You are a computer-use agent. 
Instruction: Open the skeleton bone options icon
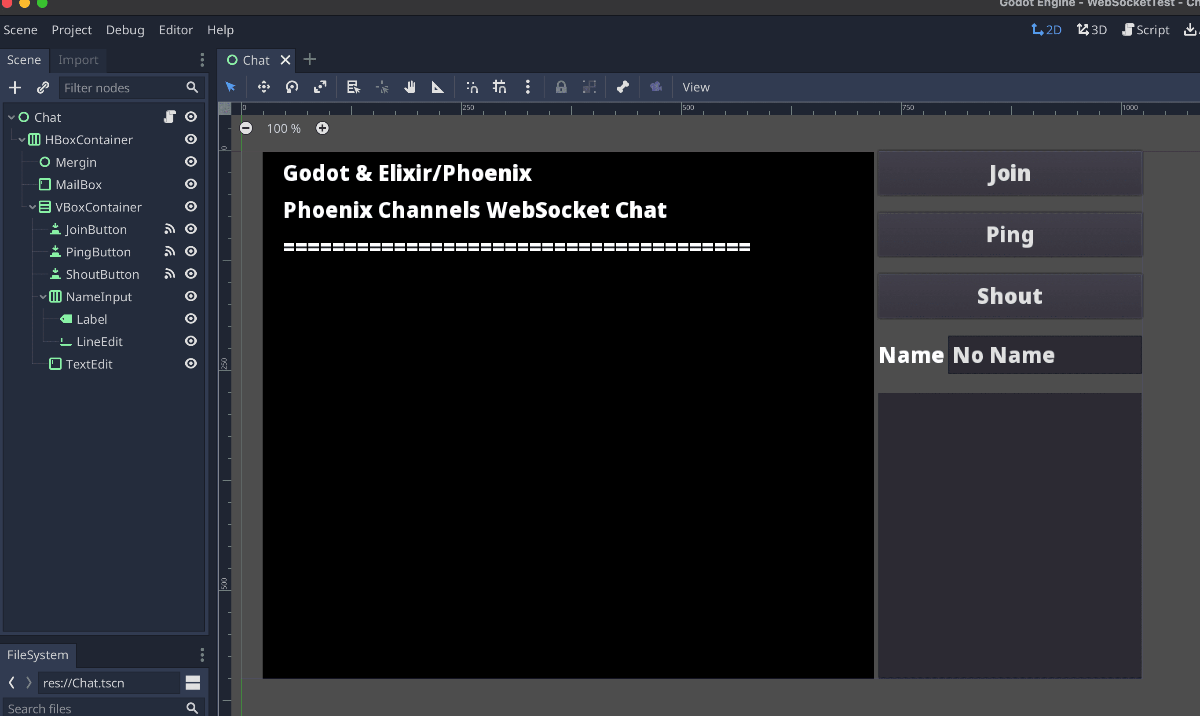point(622,87)
